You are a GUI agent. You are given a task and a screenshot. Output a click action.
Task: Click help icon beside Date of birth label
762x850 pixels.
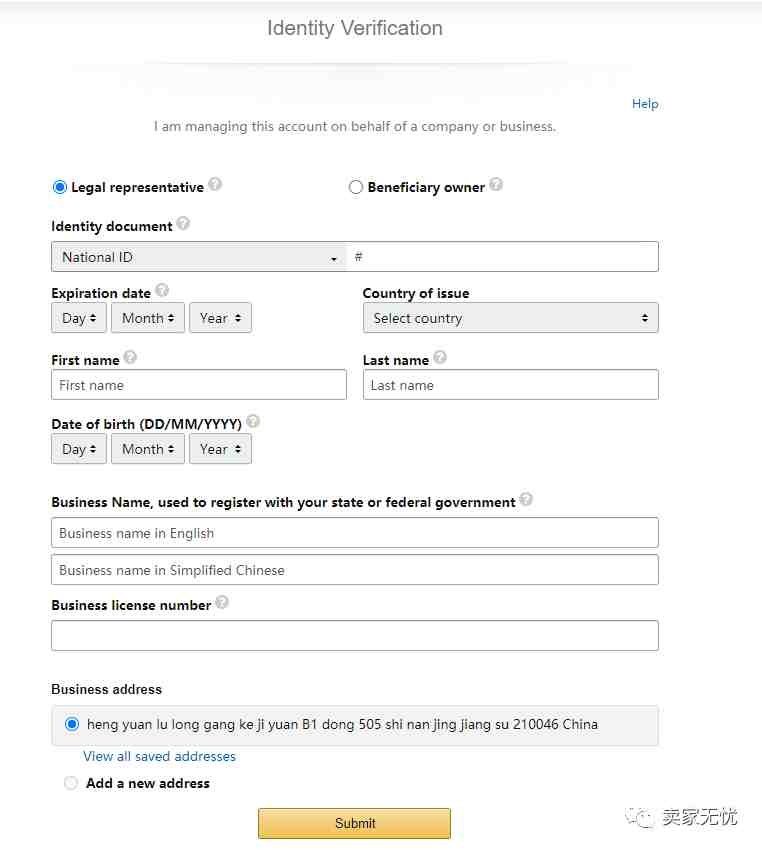253,421
